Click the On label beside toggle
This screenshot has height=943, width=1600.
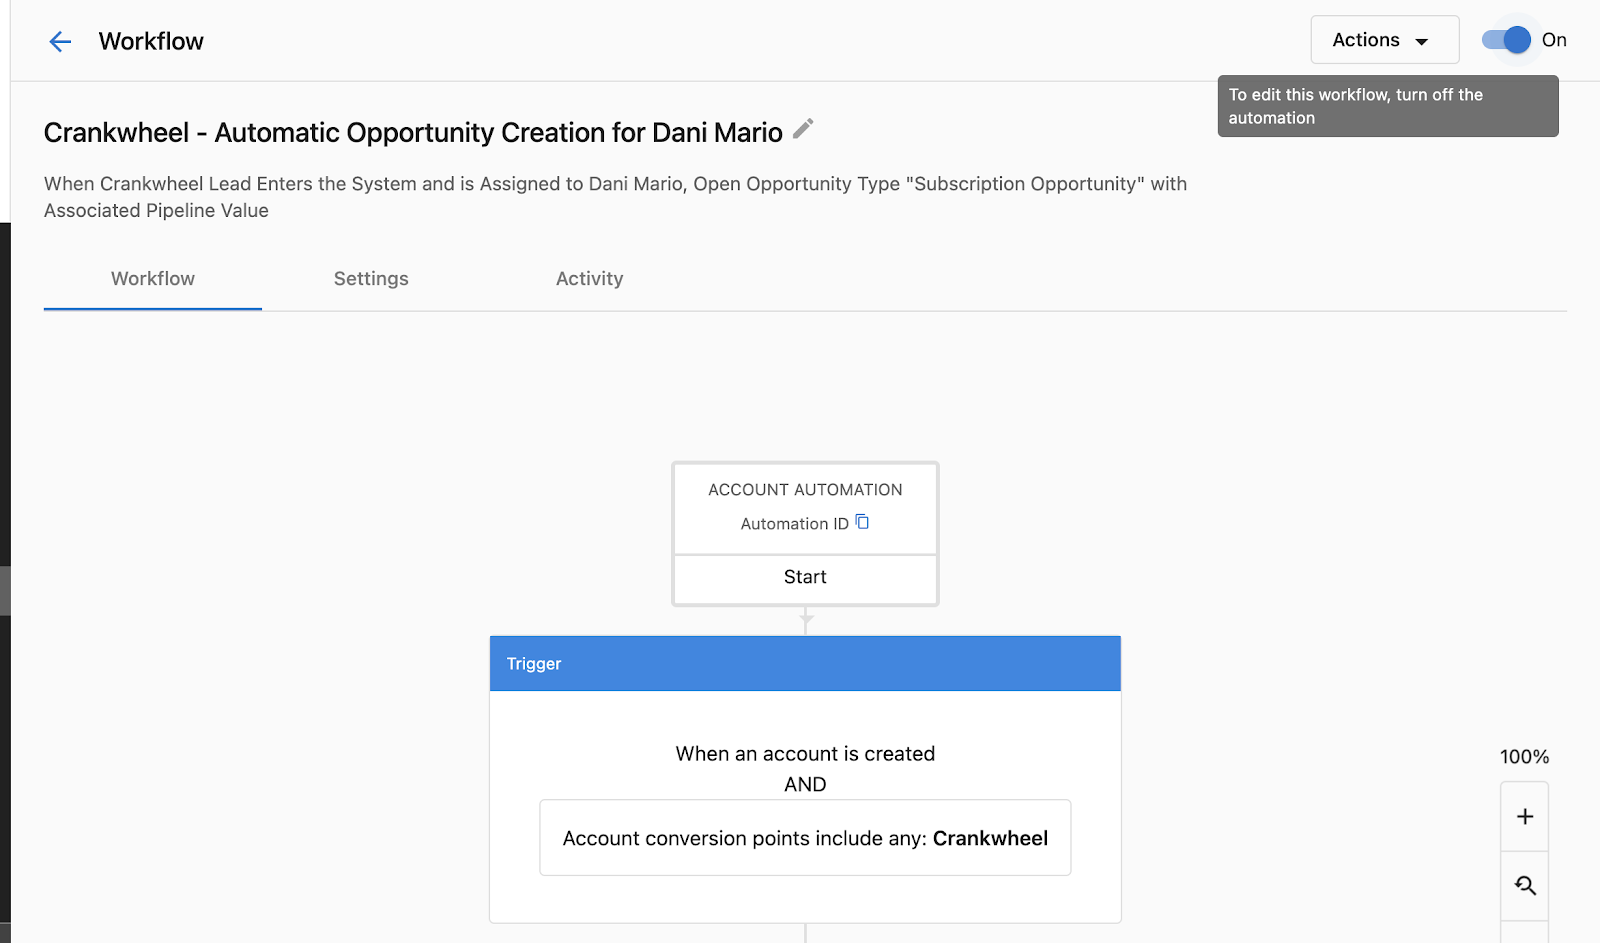(1554, 40)
